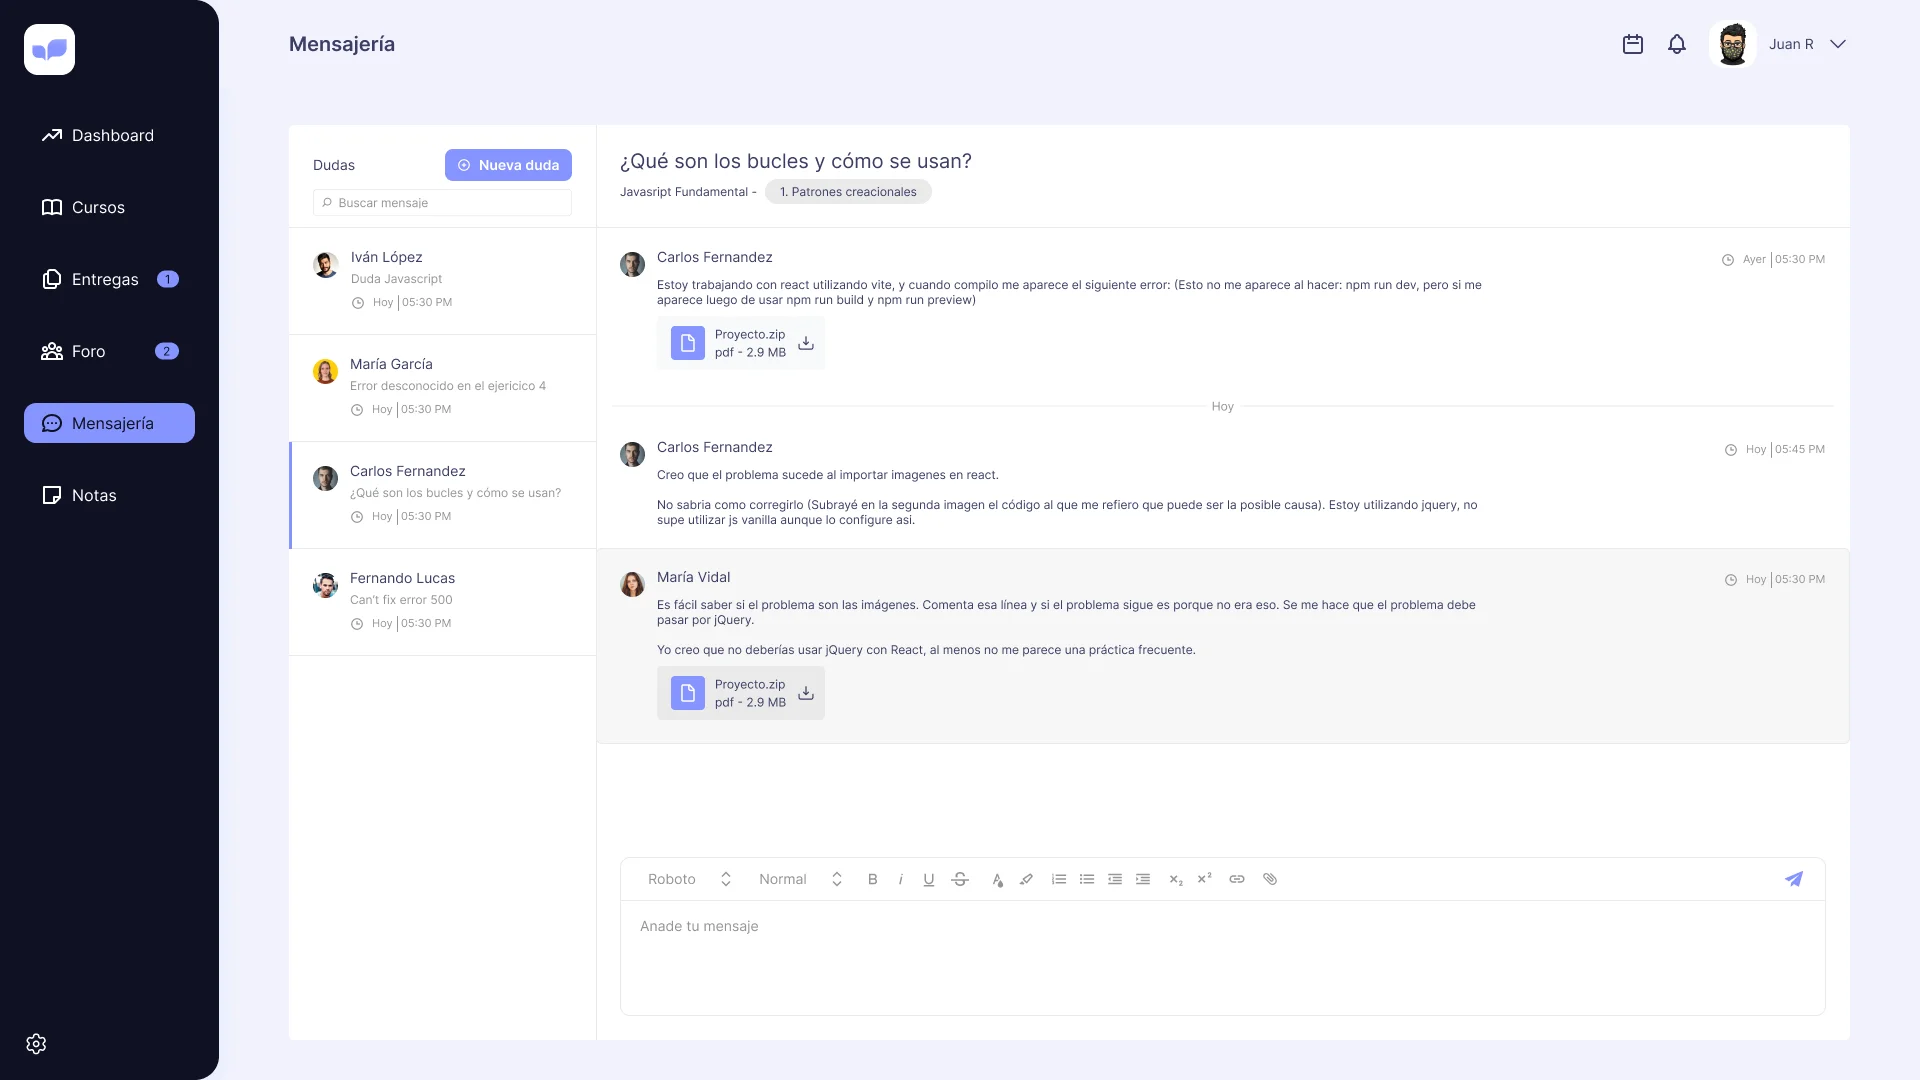
Task: Click the 1. Patrones creacionales tag
Action: pos(848,192)
